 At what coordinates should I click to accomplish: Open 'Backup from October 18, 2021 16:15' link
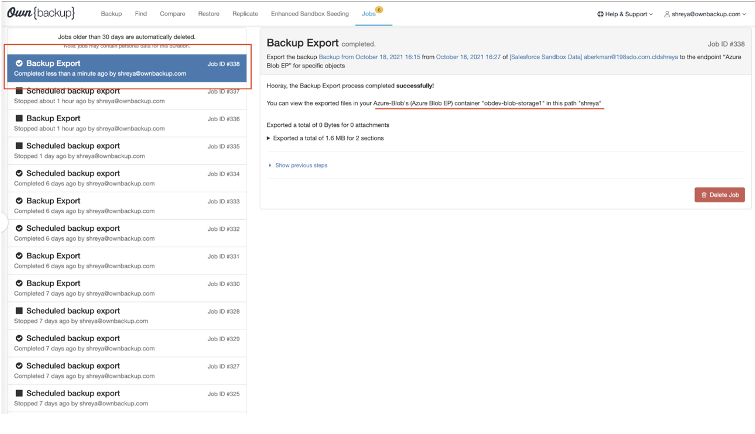click(369, 57)
